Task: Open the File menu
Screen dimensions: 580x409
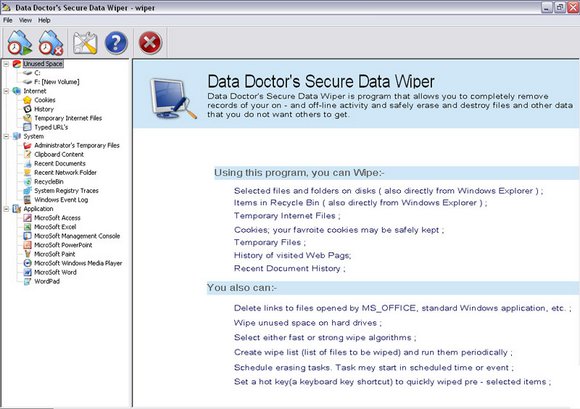Action: pyautogui.click(x=7, y=20)
